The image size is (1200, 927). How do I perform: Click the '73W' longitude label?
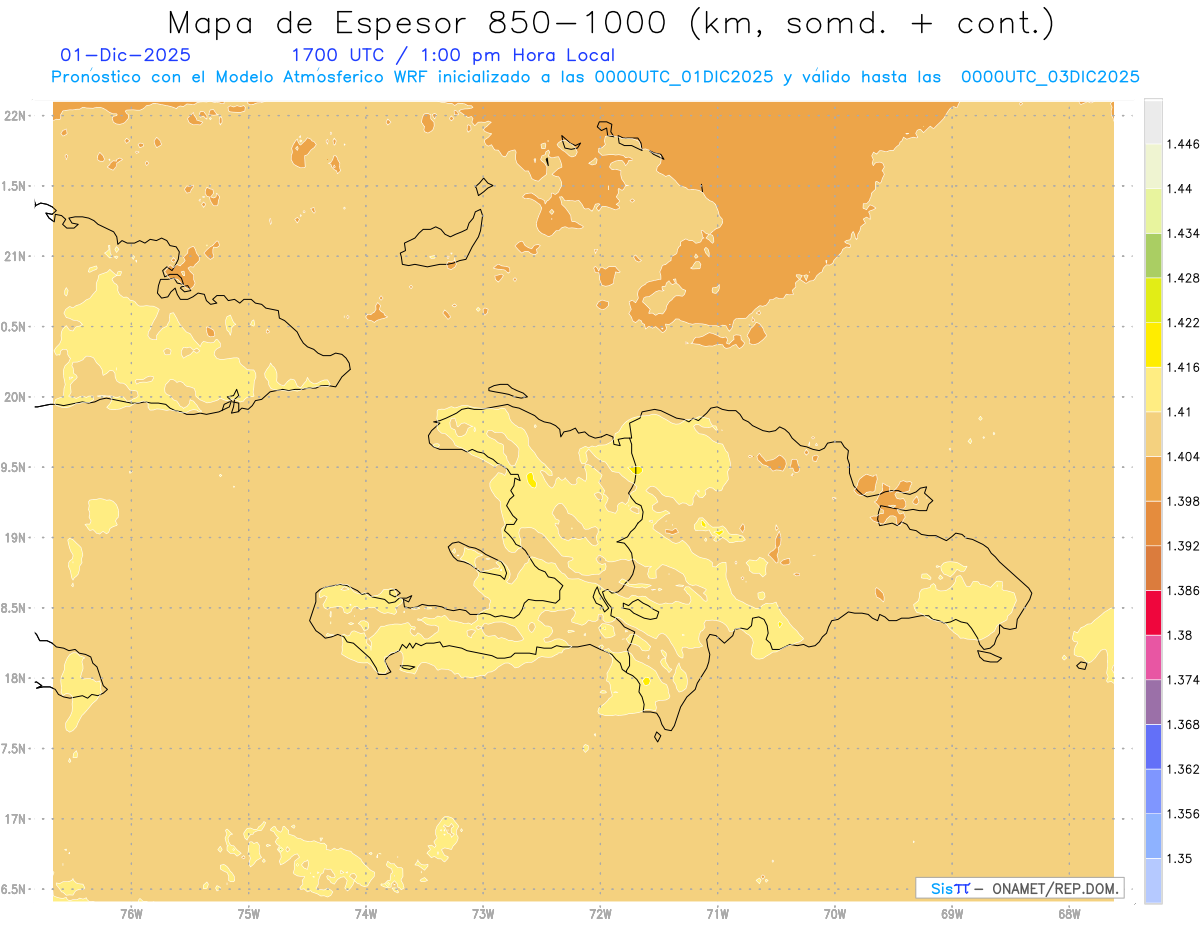pyautogui.click(x=483, y=914)
